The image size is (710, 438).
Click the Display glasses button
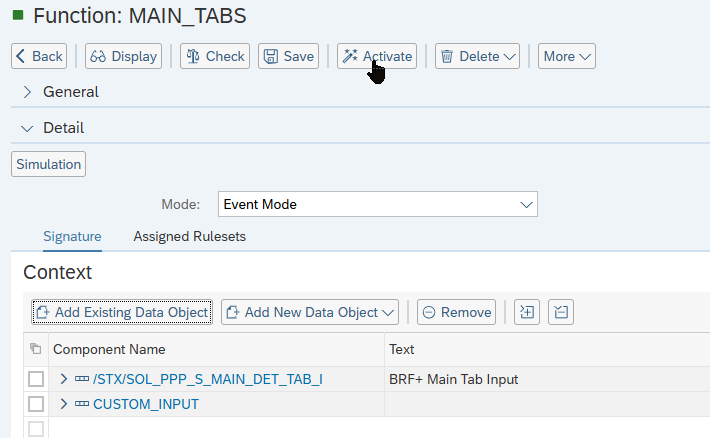pyautogui.click(x=123, y=56)
